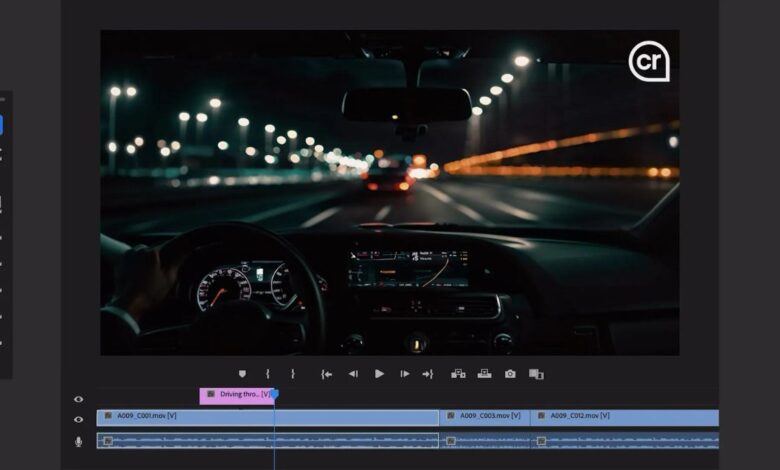Click the audio clip below A009_C003.mov

point(485,441)
